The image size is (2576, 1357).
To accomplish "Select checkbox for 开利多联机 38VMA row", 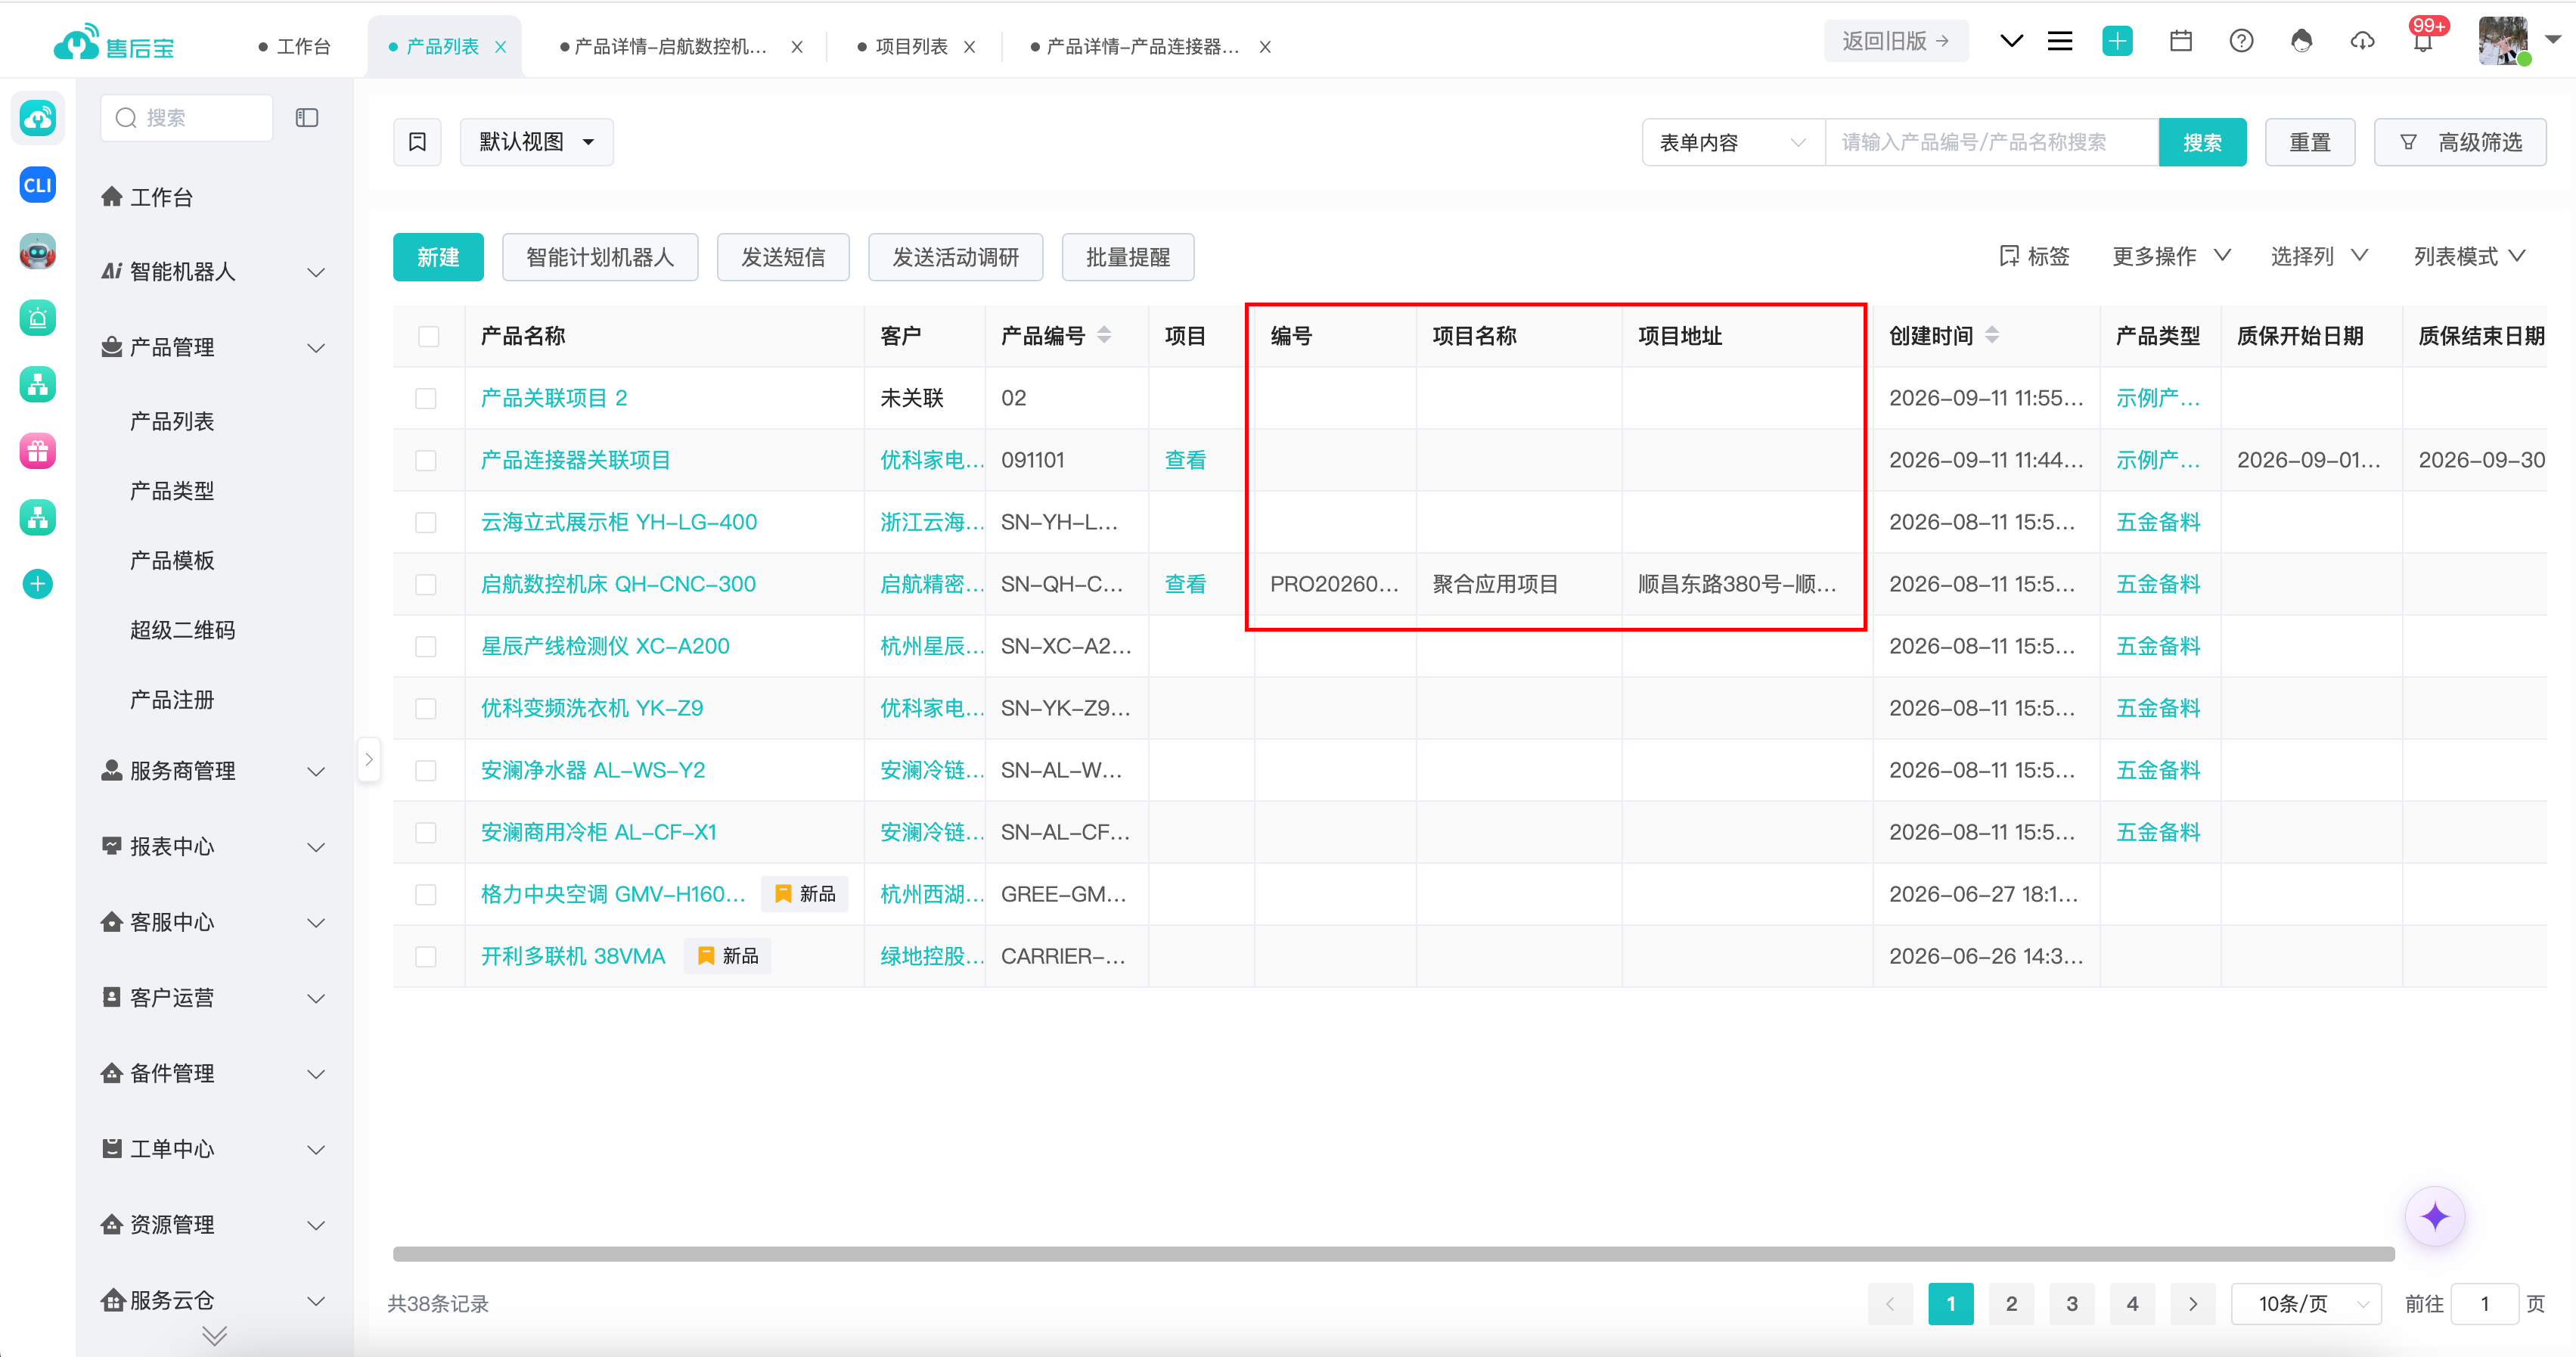I will click(x=426, y=956).
